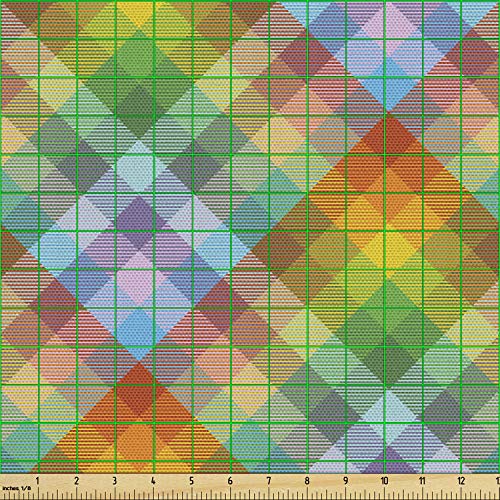Click the ruler number 12

coord(461,481)
